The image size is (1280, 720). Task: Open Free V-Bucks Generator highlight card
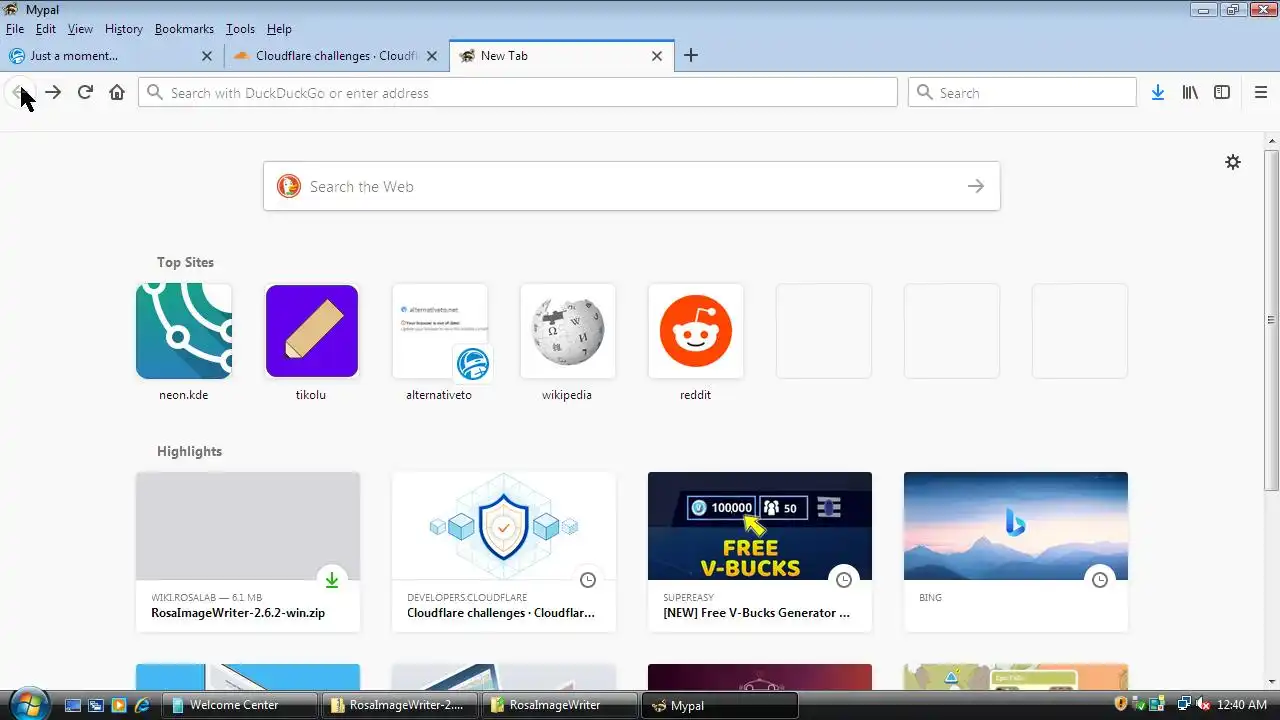[x=760, y=552]
